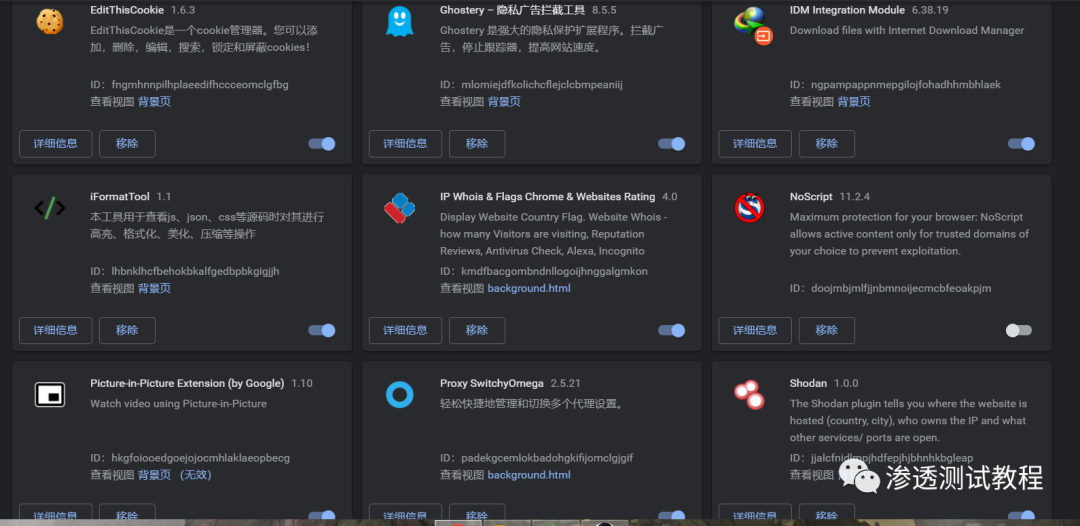The width and height of the screenshot is (1080, 526).
Task: Disable the EditThisCookie extension toggle
Action: click(x=322, y=144)
